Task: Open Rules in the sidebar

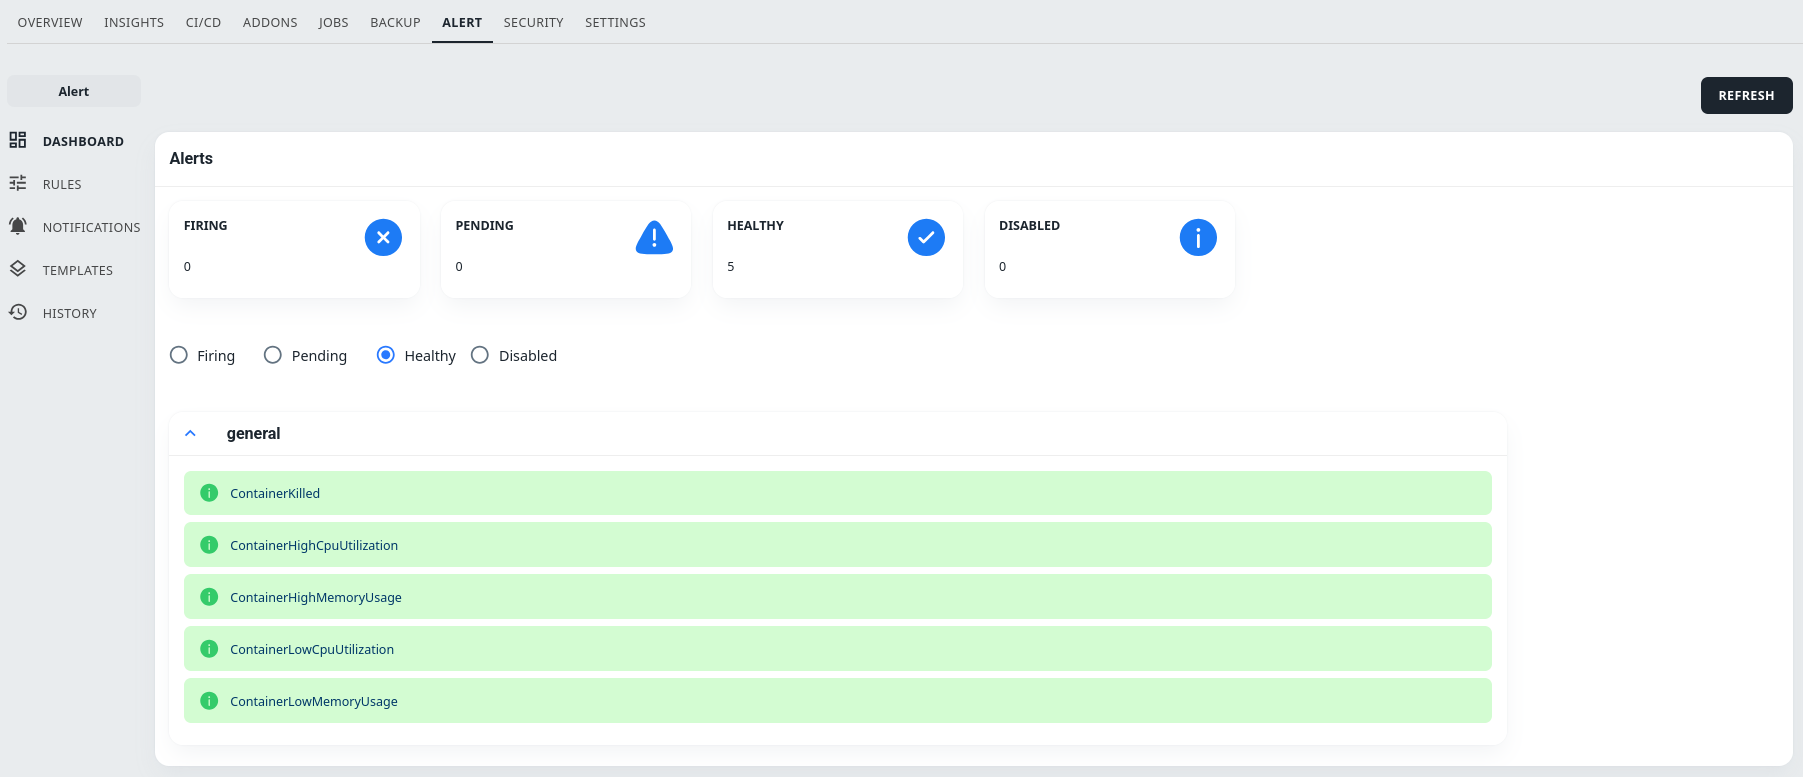Action: click(x=62, y=184)
